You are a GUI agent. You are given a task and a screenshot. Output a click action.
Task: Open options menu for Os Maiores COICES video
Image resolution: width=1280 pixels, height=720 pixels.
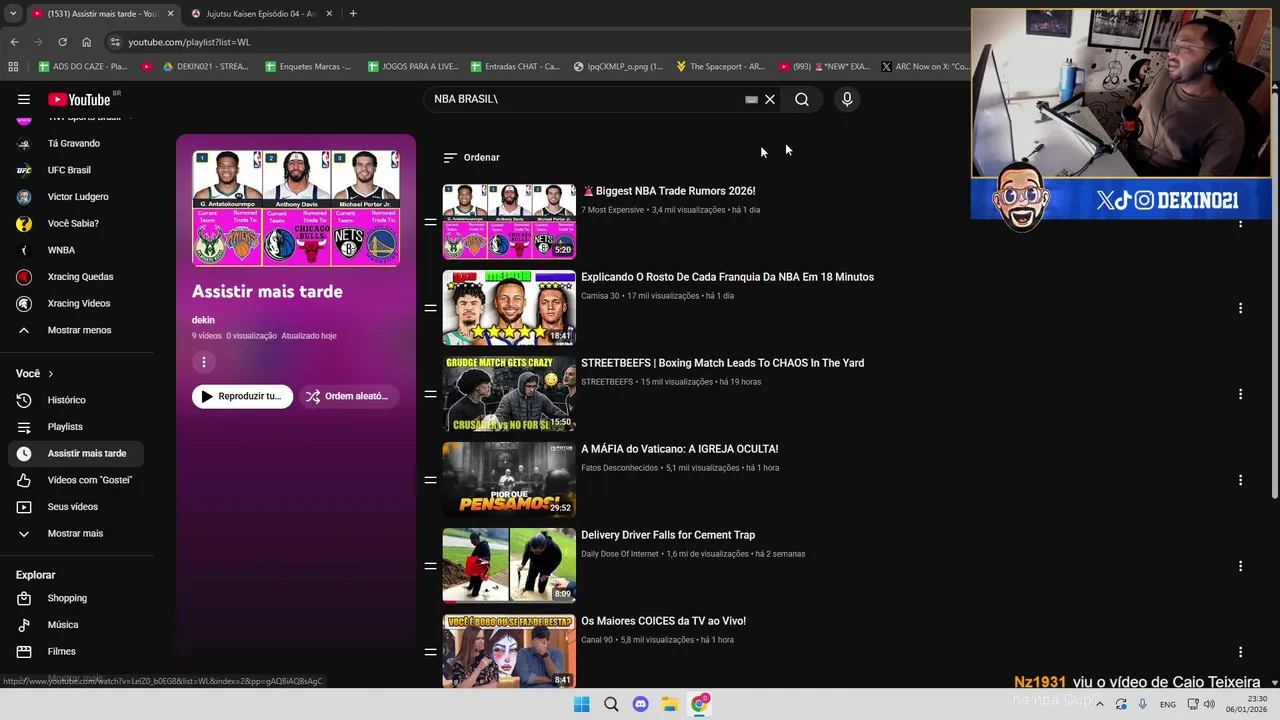click(1240, 652)
